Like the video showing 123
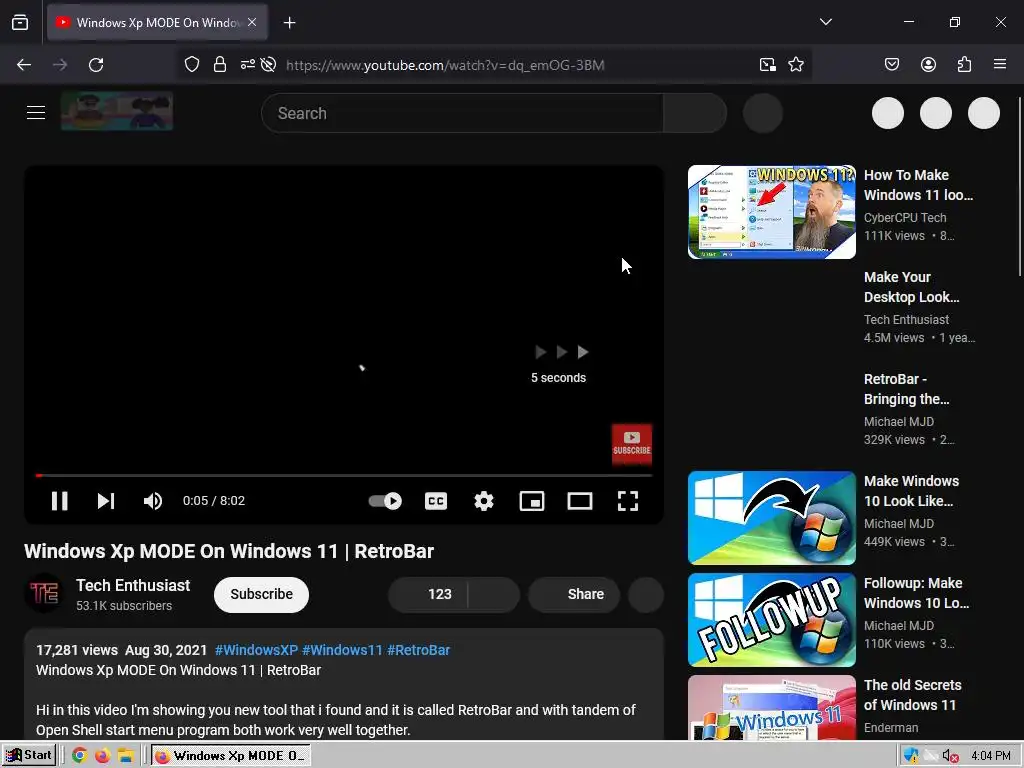1024x768 pixels. pyautogui.click(x=428, y=594)
